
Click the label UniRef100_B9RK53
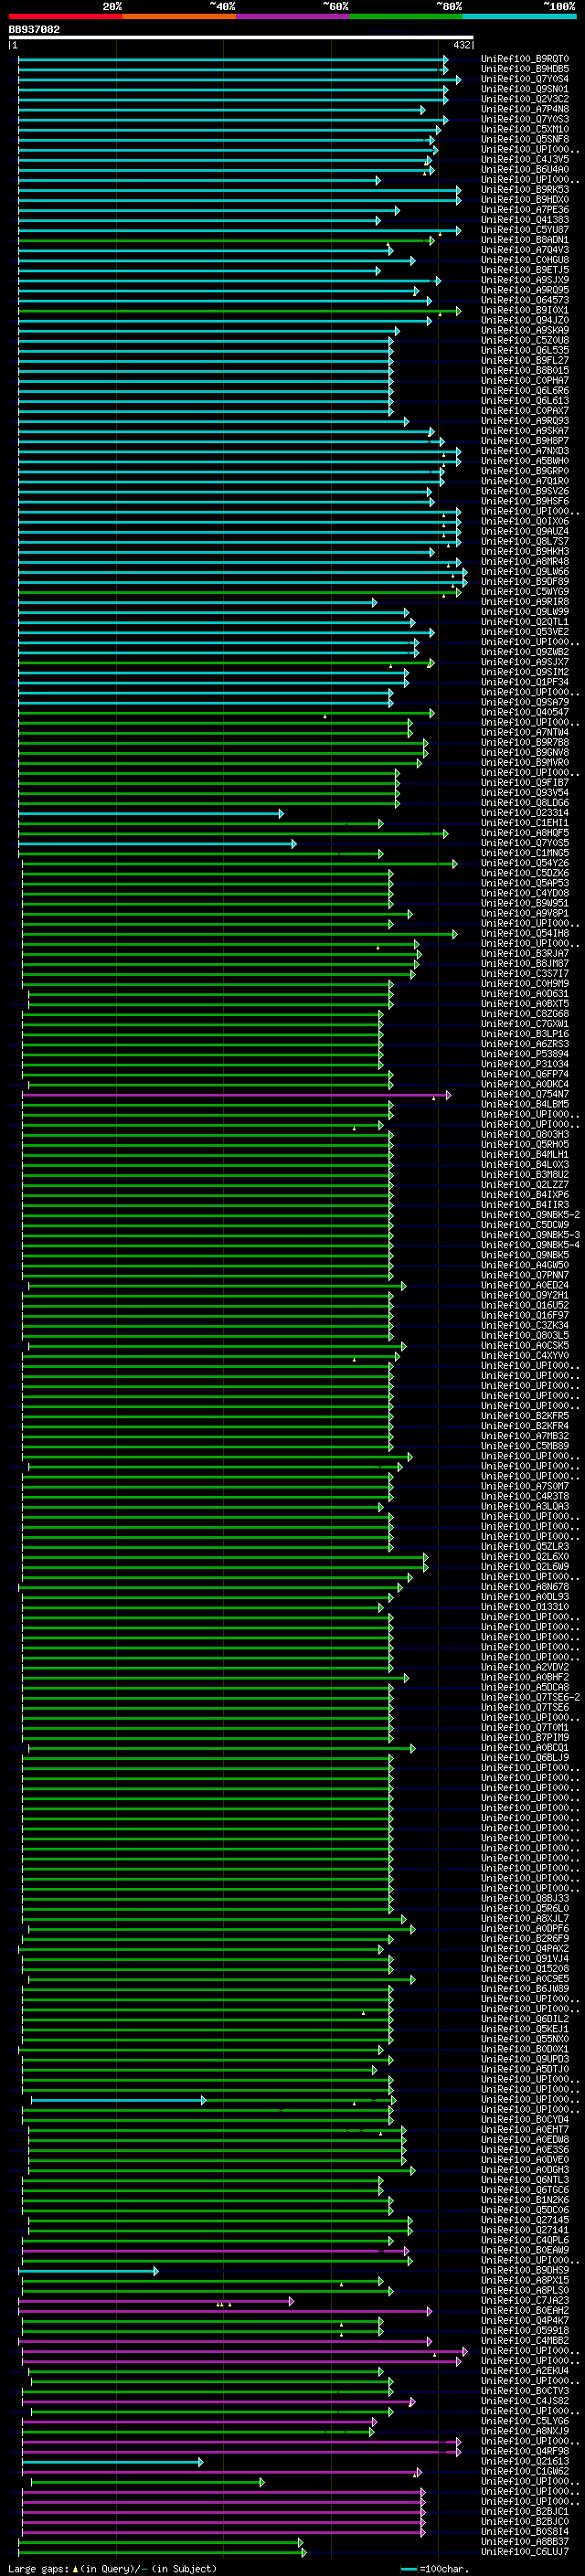525,190
